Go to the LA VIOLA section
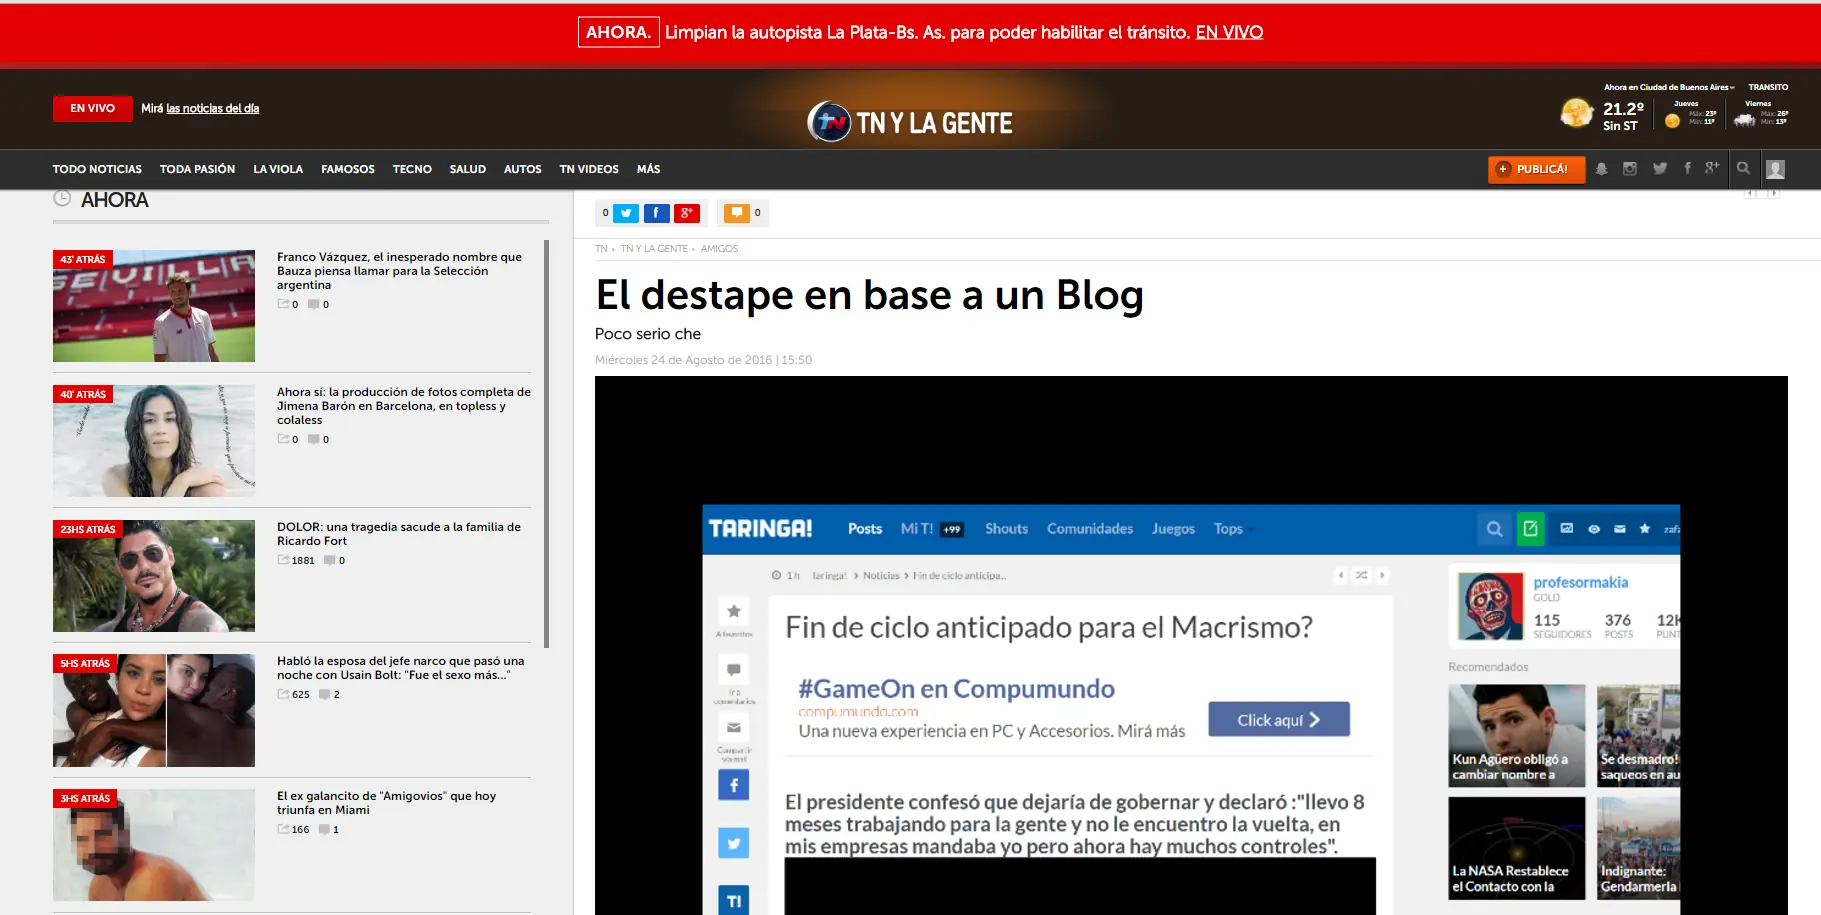Image resolution: width=1821 pixels, height=915 pixels. [278, 169]
